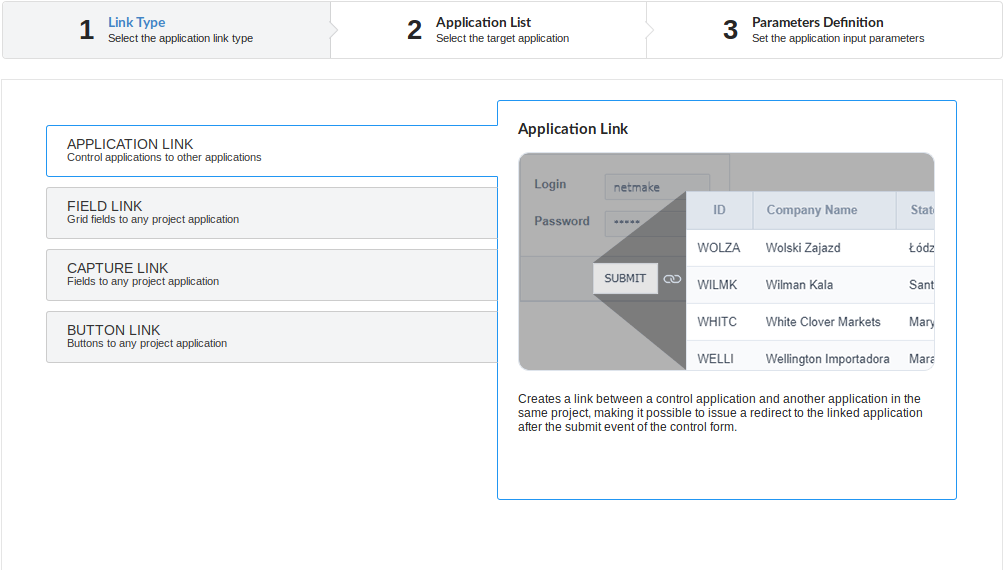The height and width of the screenshot is (570, 1005).
Task: Click the Login field containing netmake
Action: point(656,187)
